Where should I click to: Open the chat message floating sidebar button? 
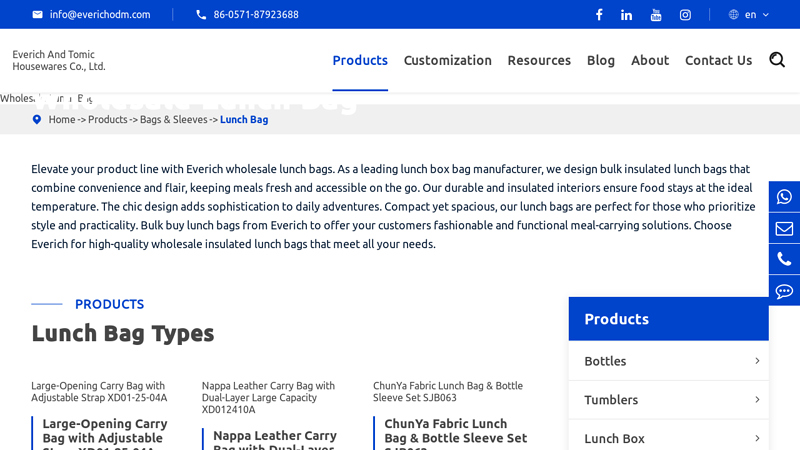784,291
